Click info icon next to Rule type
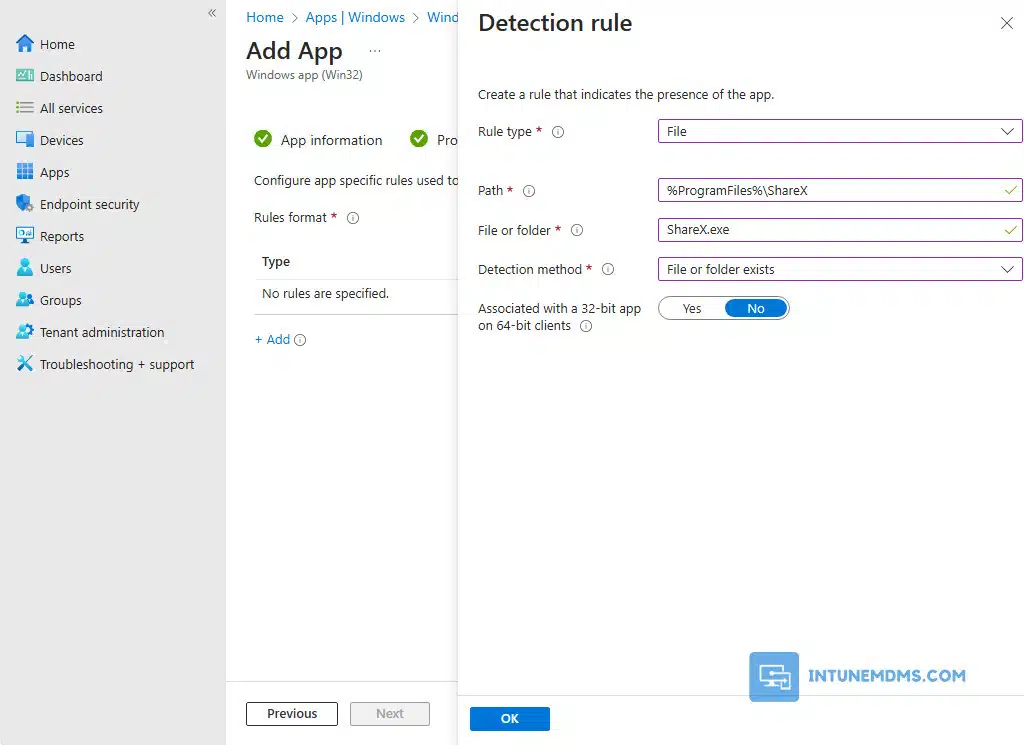1024x745 pixels. (558, 132)
